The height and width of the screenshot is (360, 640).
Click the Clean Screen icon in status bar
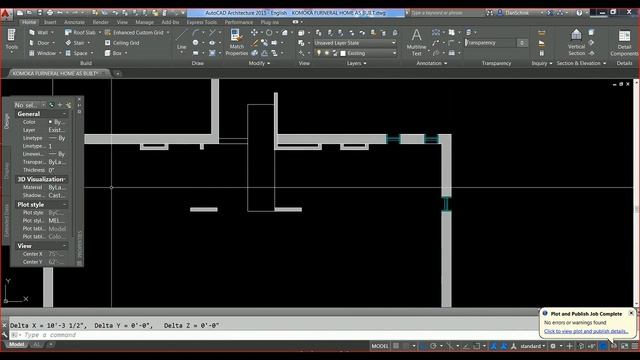tap(624, 346)
